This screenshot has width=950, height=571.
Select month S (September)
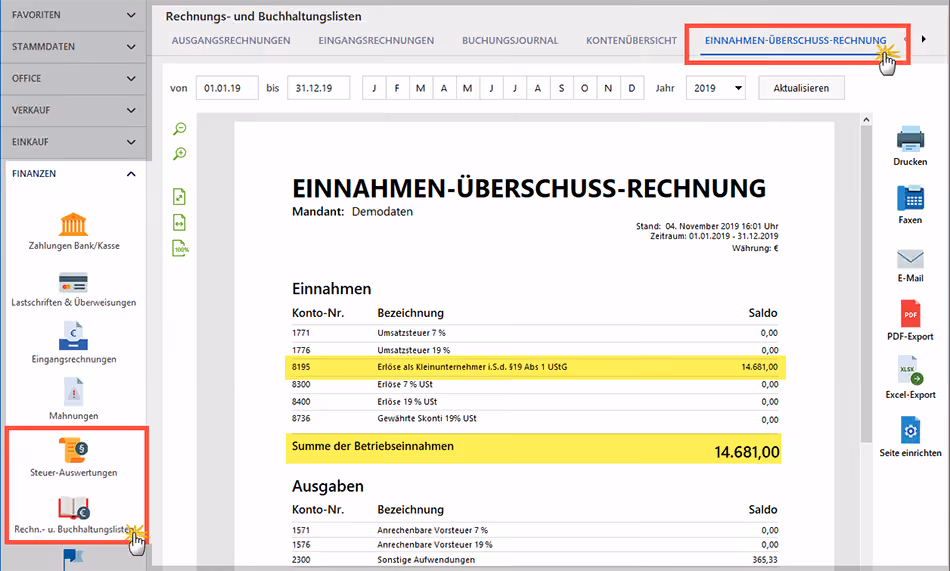(x=562, y=88)
